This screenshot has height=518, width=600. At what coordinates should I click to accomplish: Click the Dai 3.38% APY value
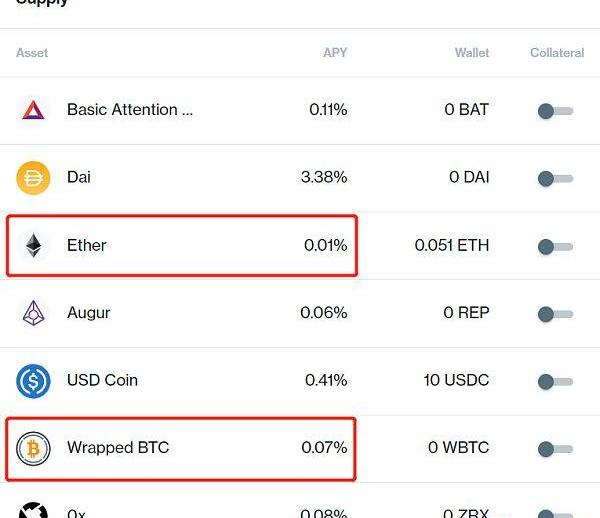[x=323, y=177]
